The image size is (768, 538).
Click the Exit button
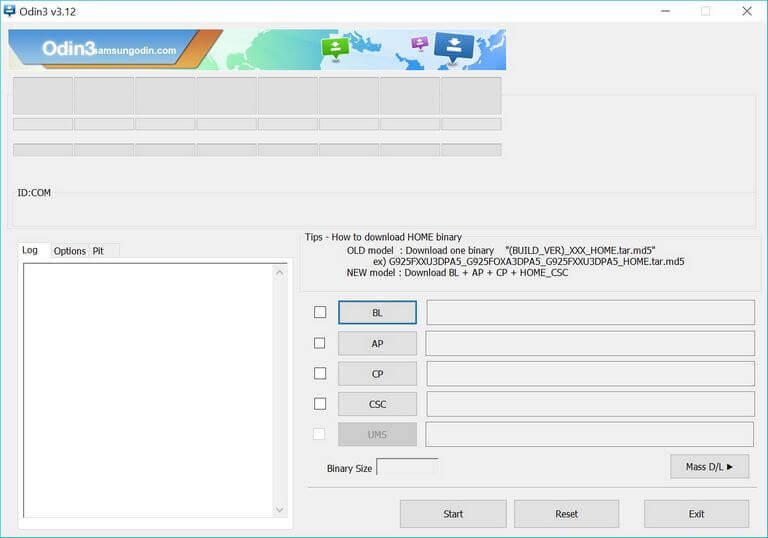696,514
